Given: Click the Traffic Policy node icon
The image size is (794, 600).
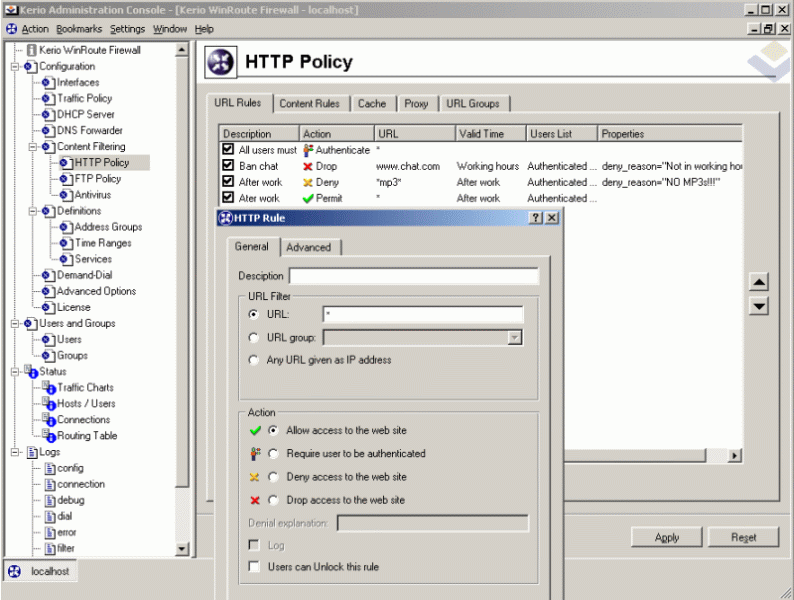Looking at the screenshot, I should pos(48,99).
